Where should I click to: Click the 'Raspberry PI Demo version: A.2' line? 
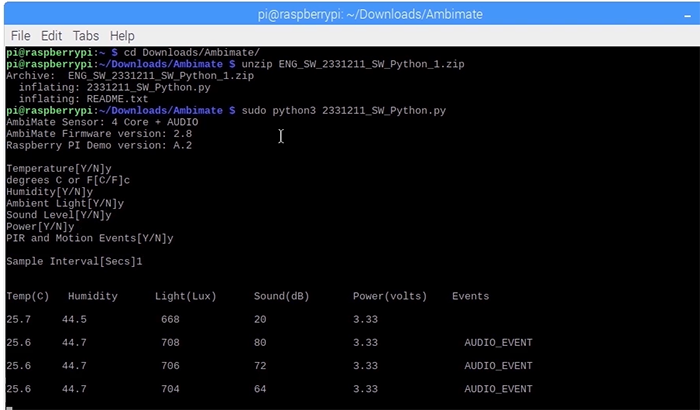pos(99,145)
